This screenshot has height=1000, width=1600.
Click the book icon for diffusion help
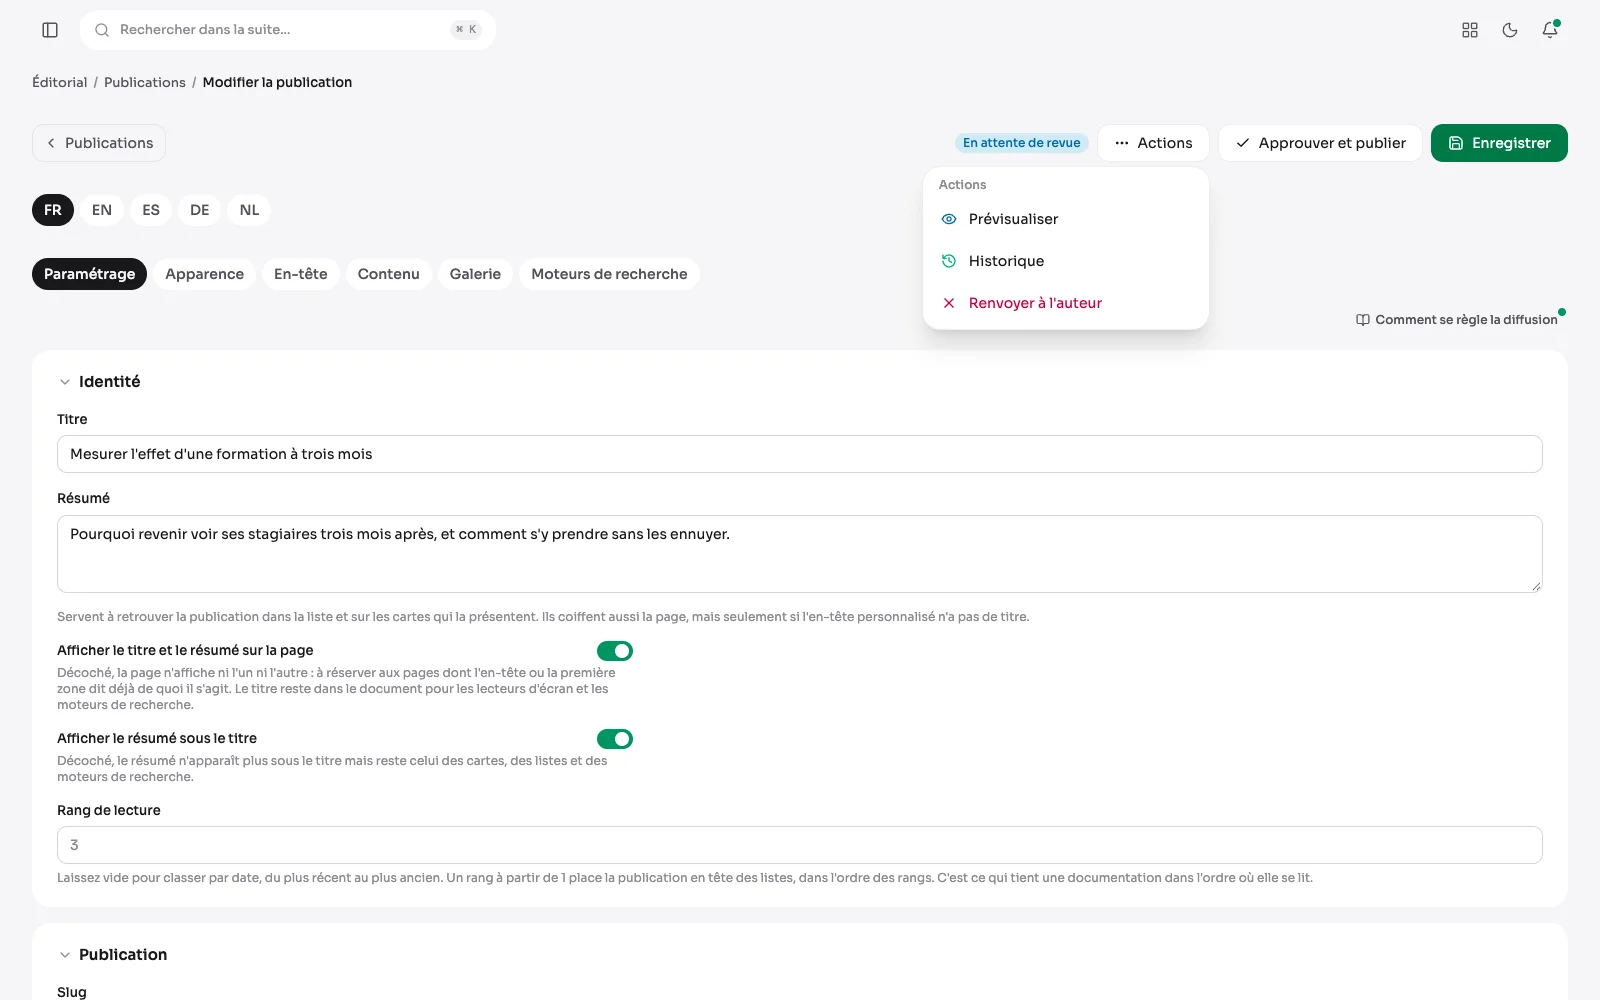pyautogui.click(x=1363, y=320)
